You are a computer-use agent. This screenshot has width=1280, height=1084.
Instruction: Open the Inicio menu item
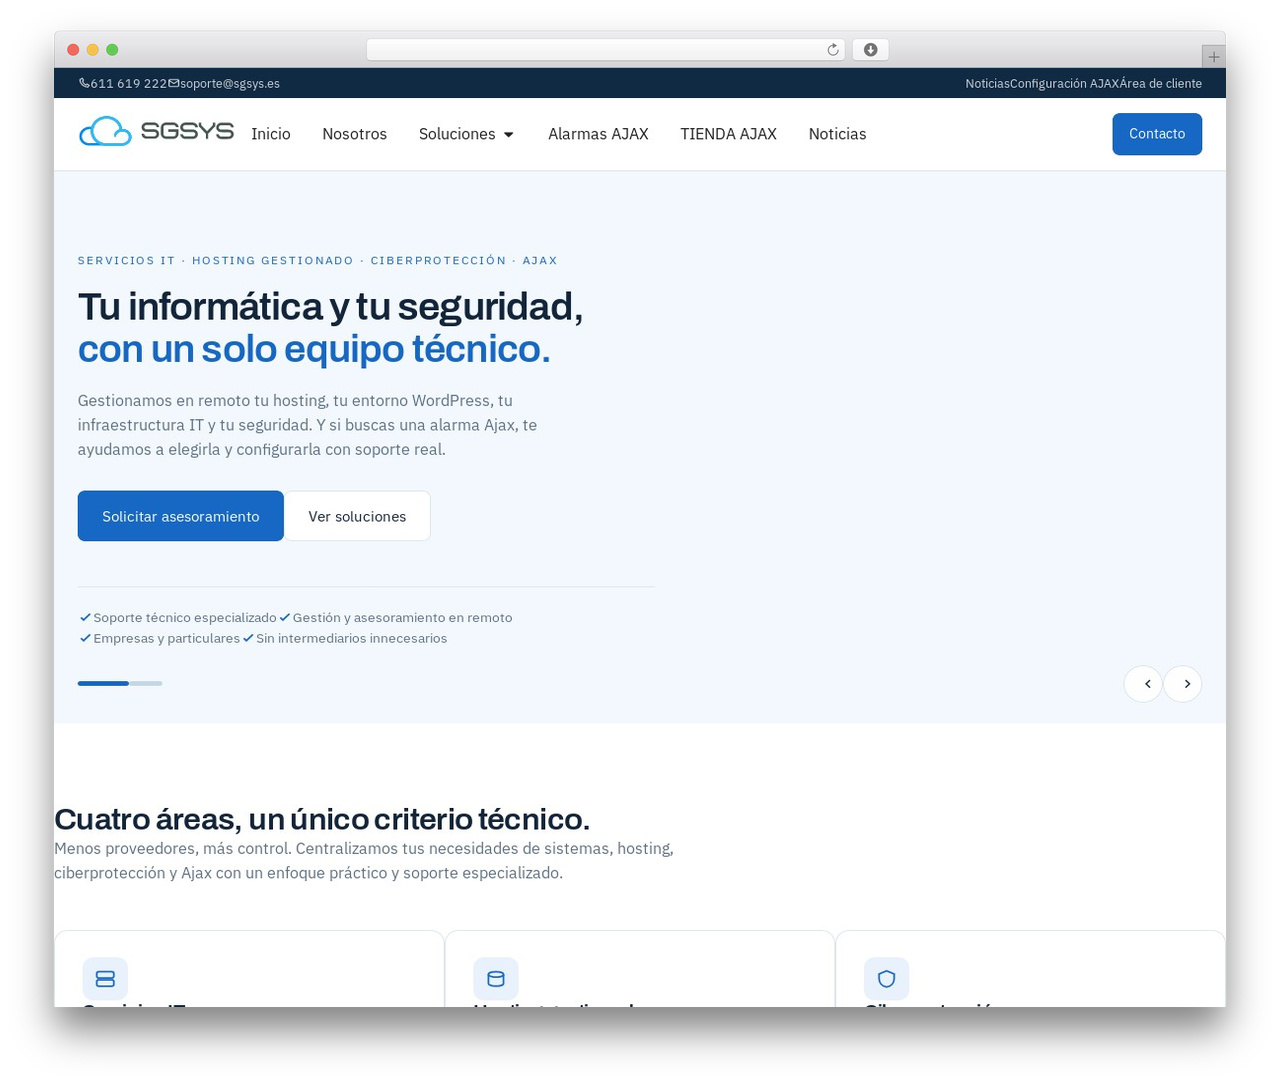click(271, 134)
